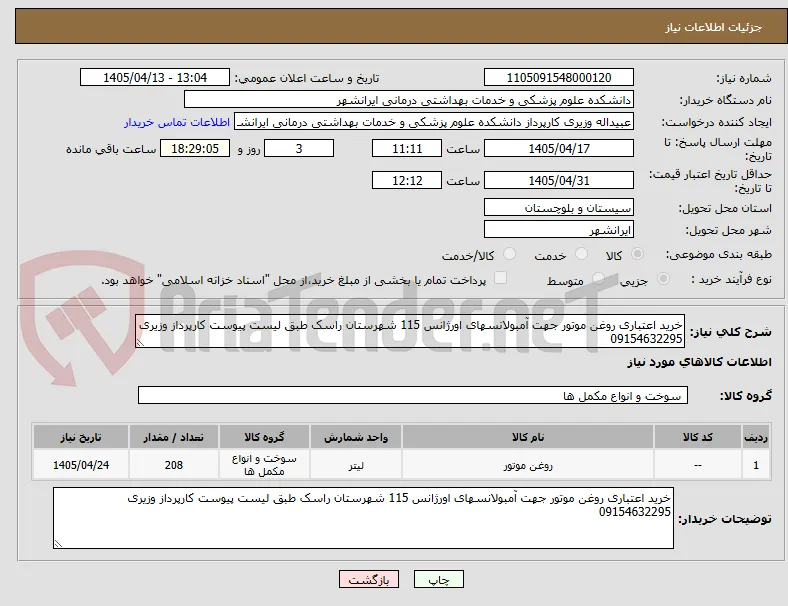Screen dimensions: 788x606
Task: Click the جزئیات اطلاعات نیاز page header
Action: [x=714, y=27]
